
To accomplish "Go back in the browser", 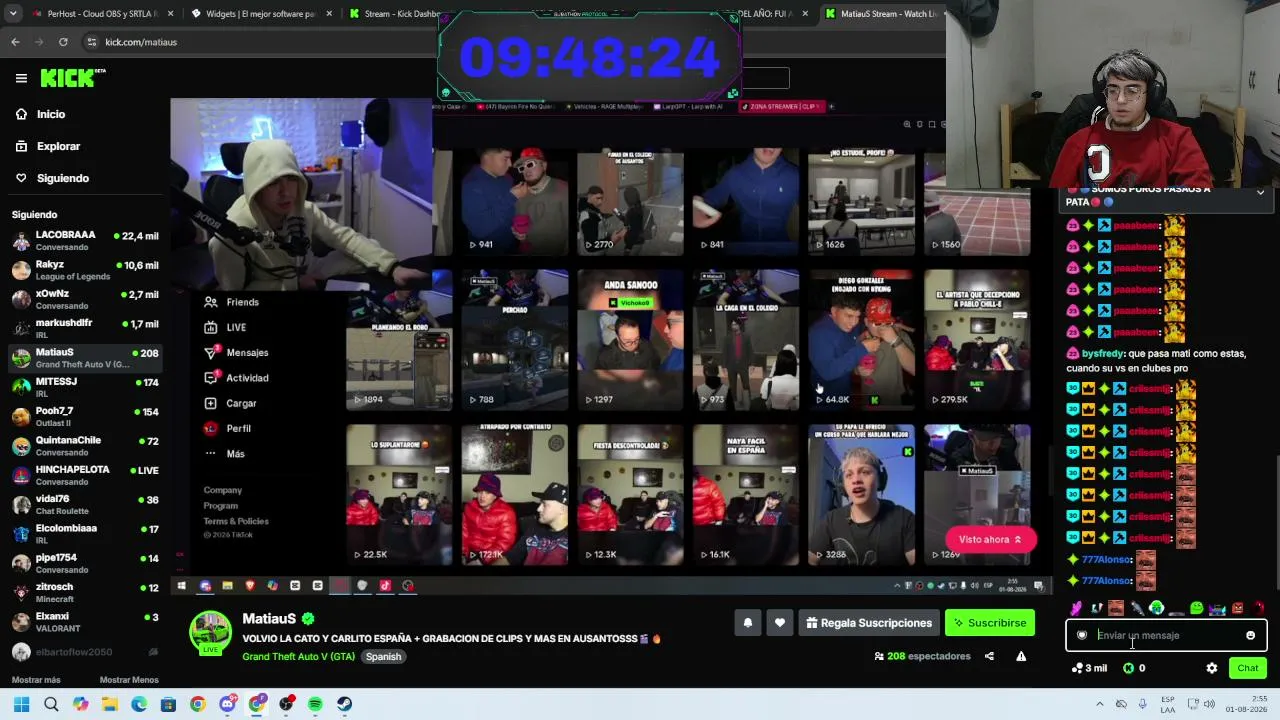I will (x=15, y=42).
